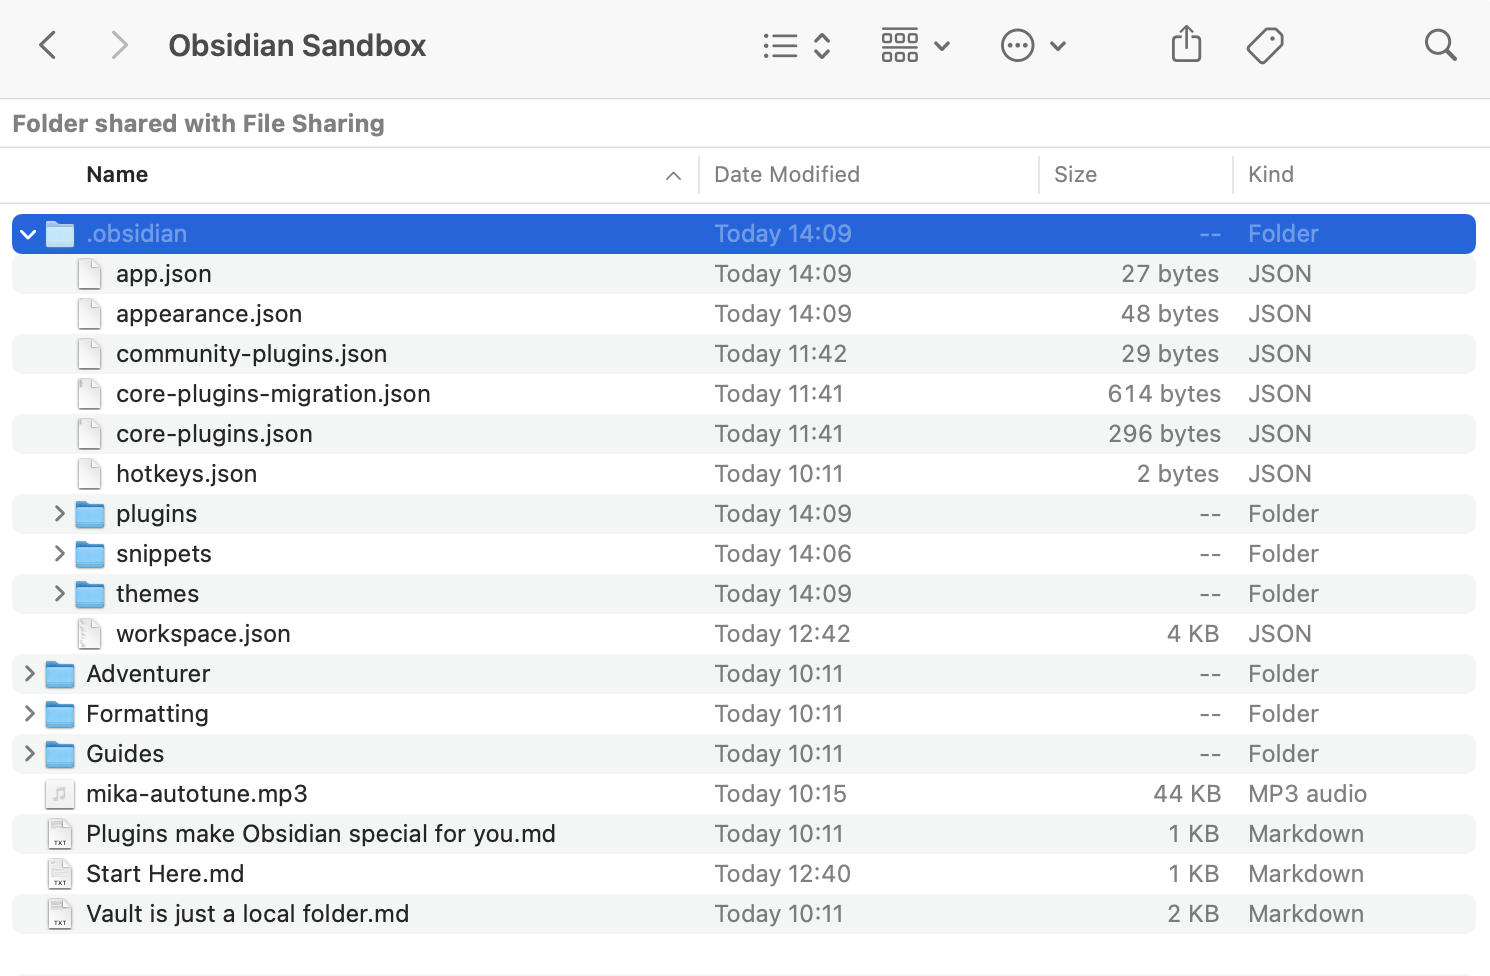Click the themes folder icon
Viewport: 1490px width, 976px height.
[90, 594]
